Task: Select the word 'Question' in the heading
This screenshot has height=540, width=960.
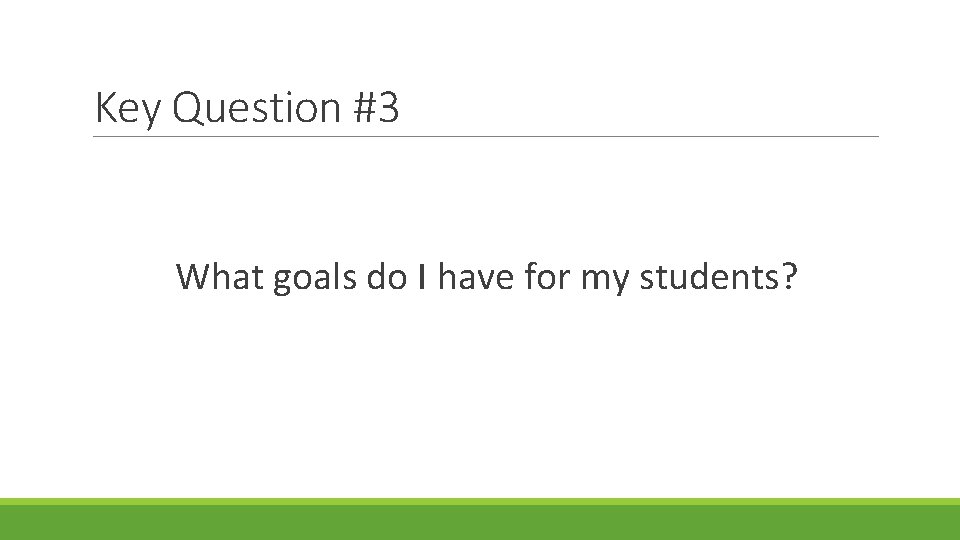Action: 256,108
